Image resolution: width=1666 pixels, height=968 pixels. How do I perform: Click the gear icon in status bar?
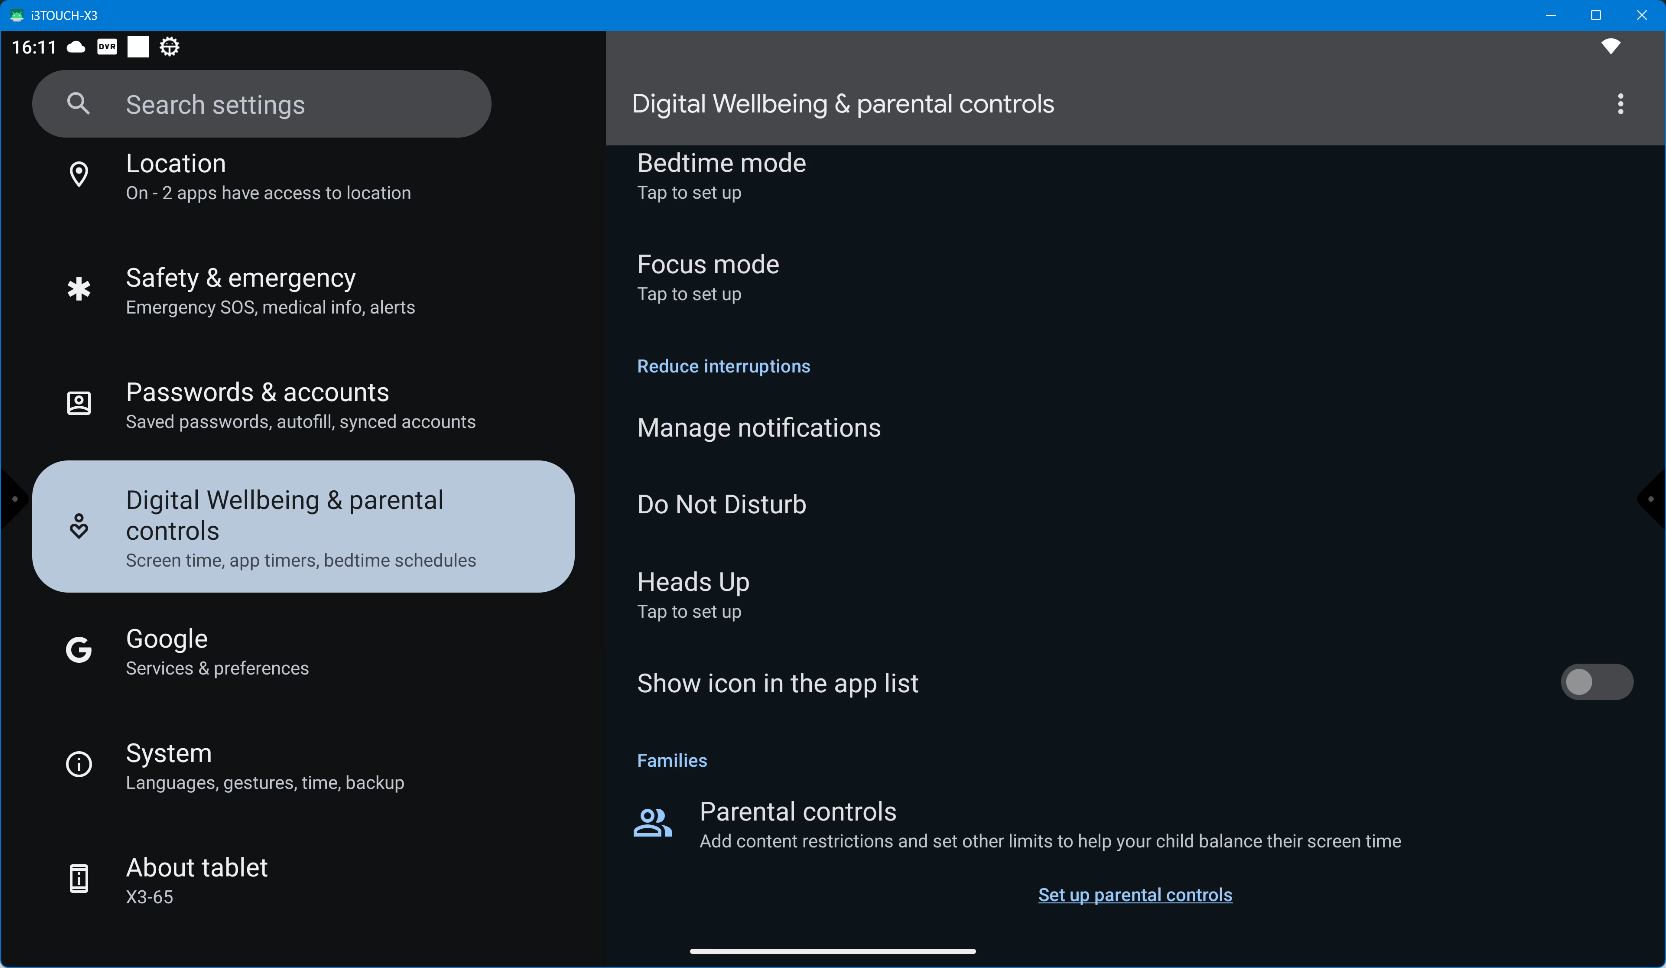click(x=170, y=47)
